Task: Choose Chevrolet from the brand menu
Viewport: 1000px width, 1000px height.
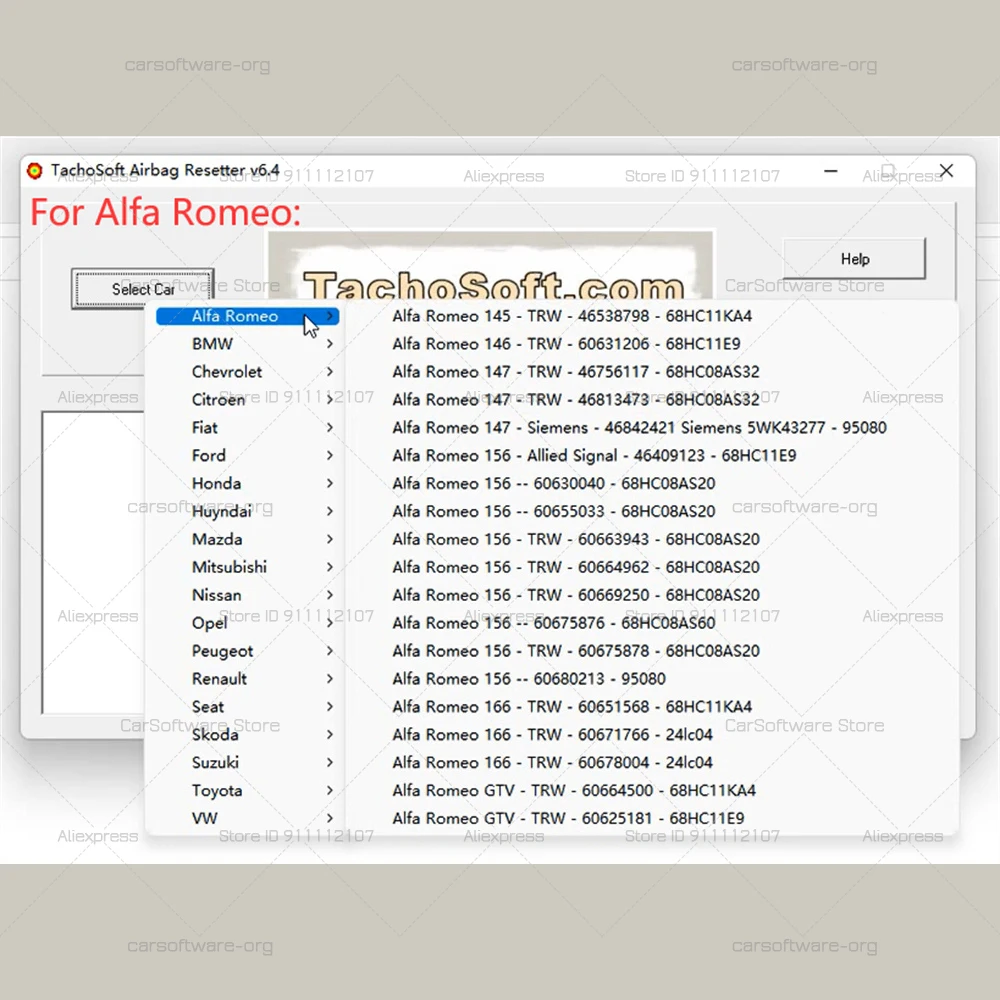Action: 247,372
